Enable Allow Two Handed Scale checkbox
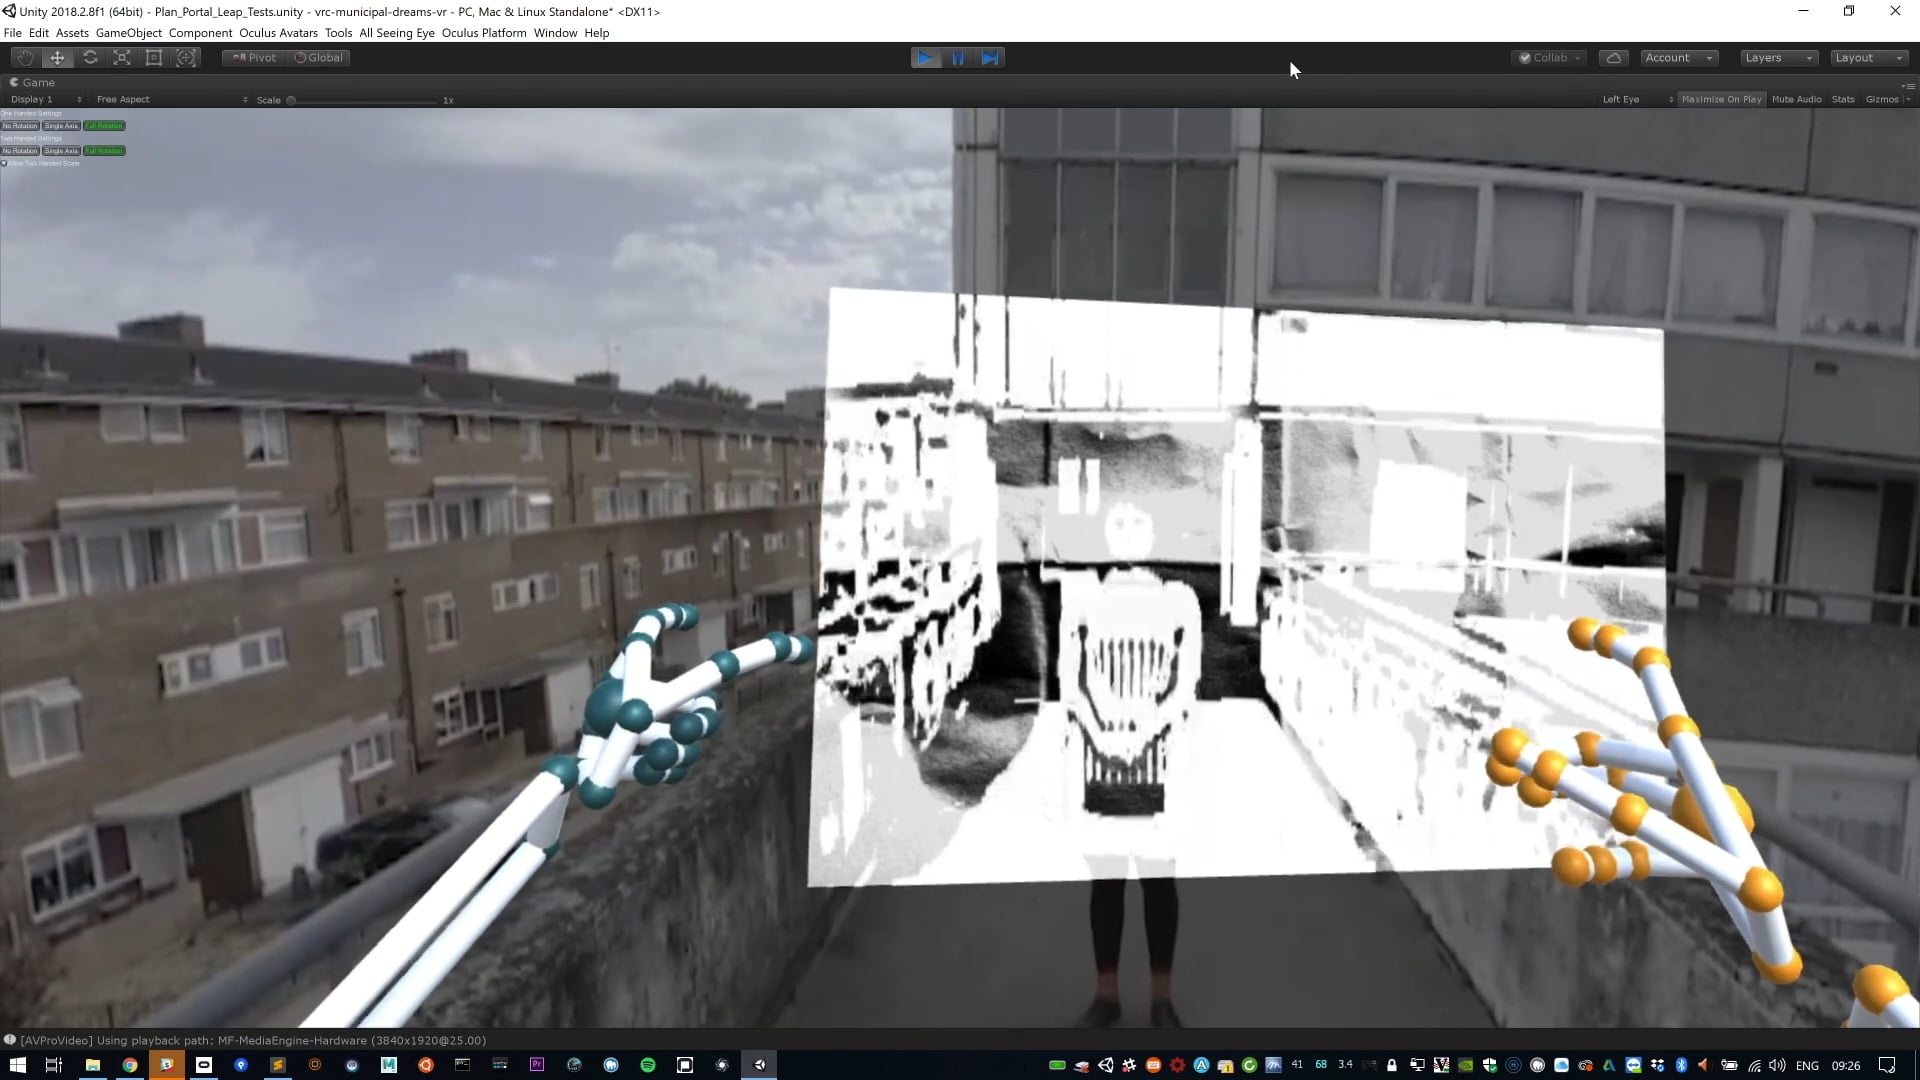This screenshot has width=1920, height=1080. pos(5,163)
